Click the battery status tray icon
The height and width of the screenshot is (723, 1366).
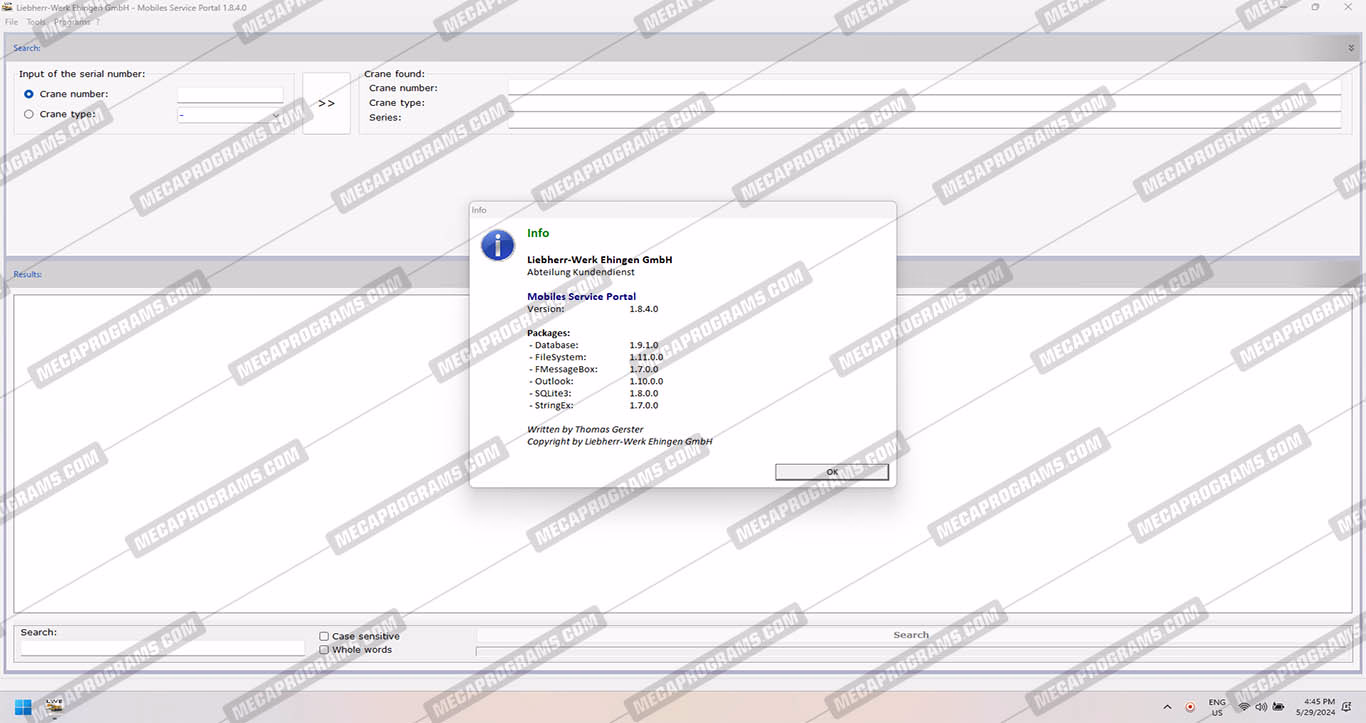point(1279,707)
